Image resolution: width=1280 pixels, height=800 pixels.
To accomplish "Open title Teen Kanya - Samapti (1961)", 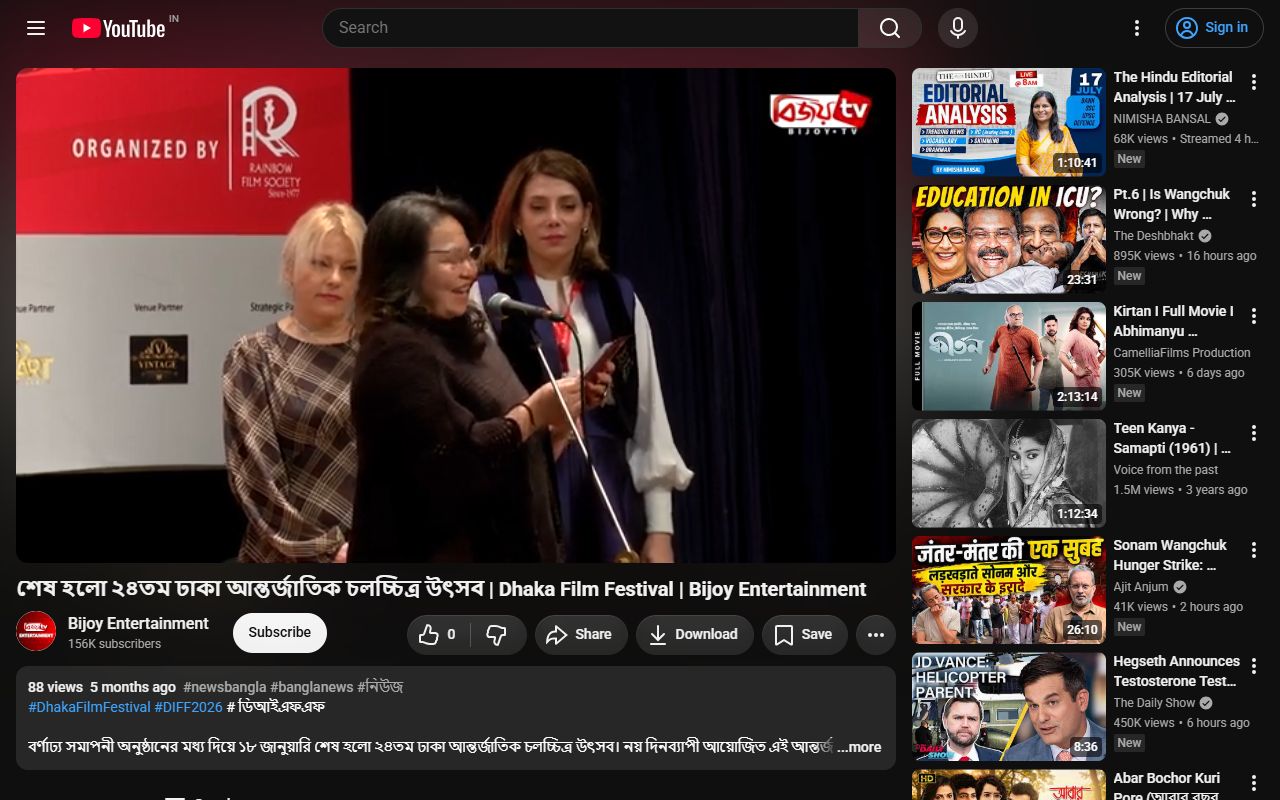I will [1173, 438].
